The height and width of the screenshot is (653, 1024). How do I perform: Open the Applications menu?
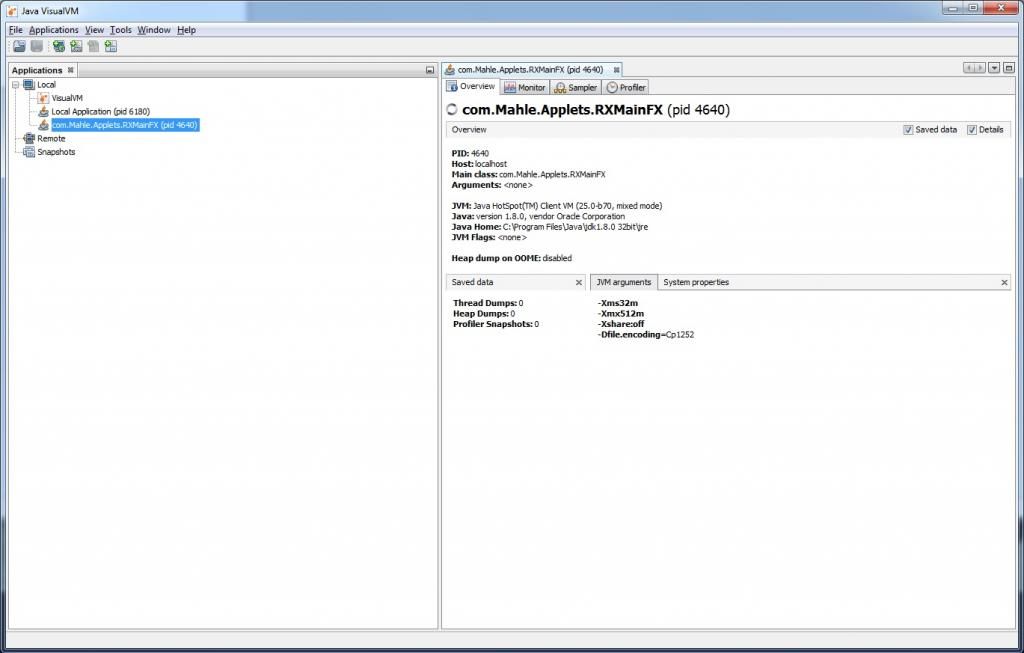53,29
